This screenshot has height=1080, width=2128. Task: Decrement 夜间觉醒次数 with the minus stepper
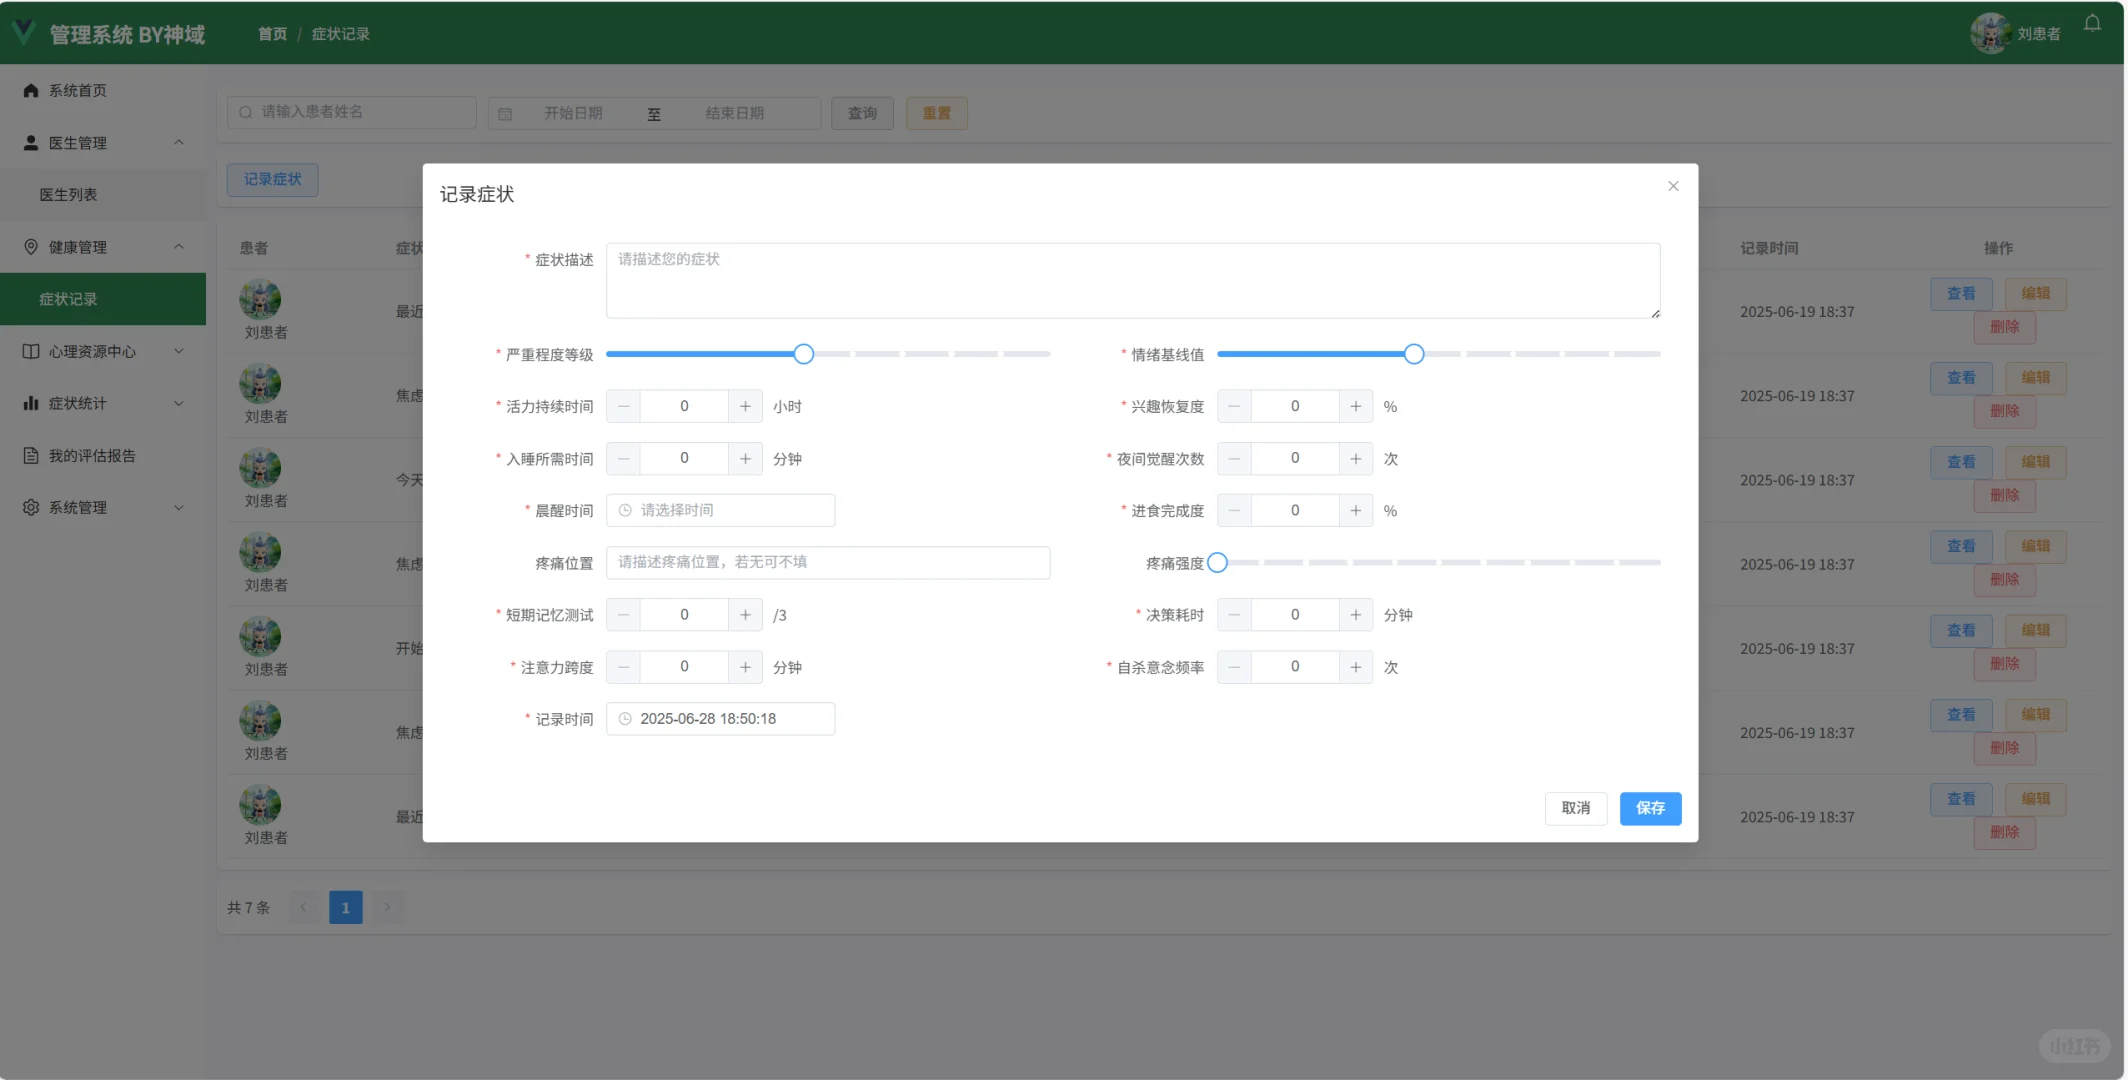1233,458
